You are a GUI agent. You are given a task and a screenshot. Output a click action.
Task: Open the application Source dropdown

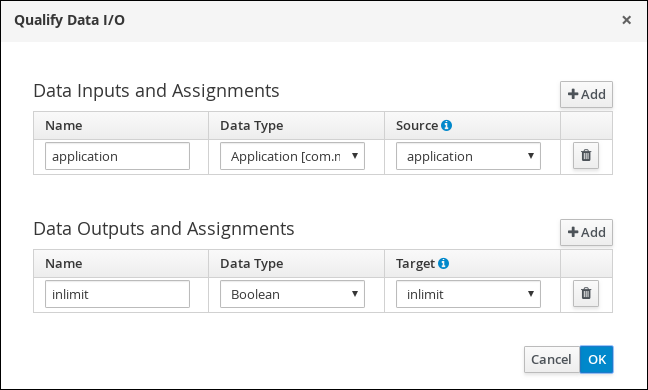(468, 156)
